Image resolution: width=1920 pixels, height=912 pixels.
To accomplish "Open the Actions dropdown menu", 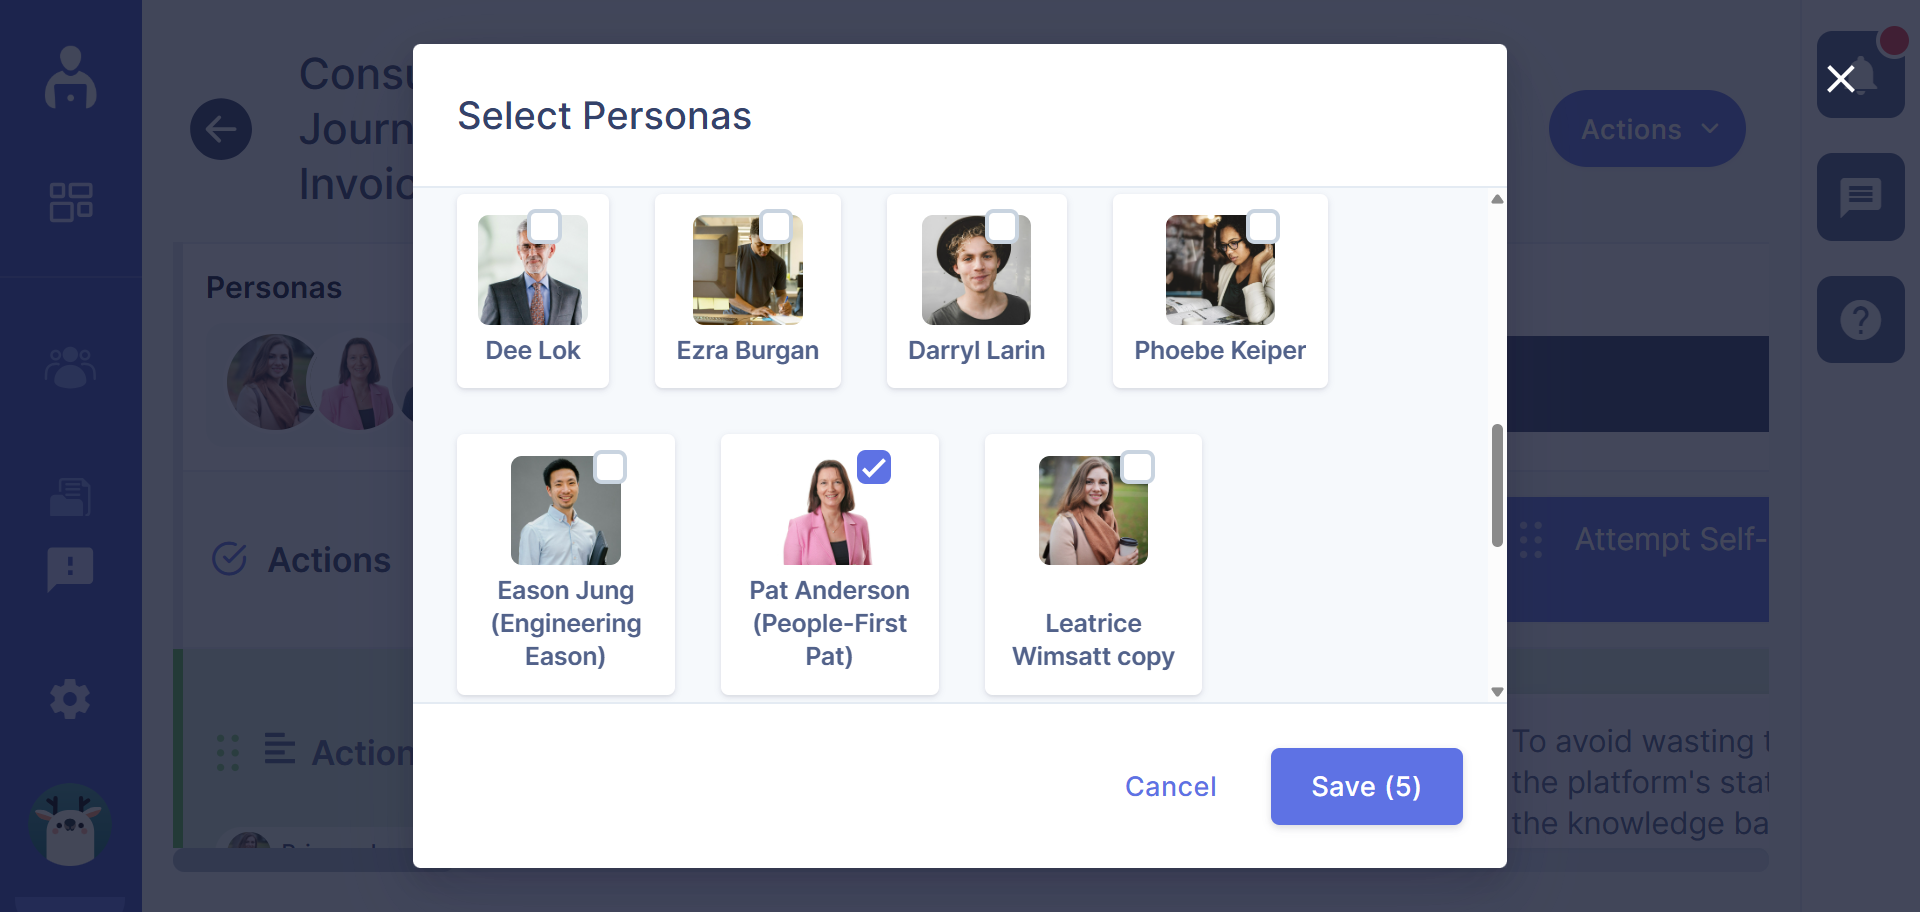I will coord(1645,128).
